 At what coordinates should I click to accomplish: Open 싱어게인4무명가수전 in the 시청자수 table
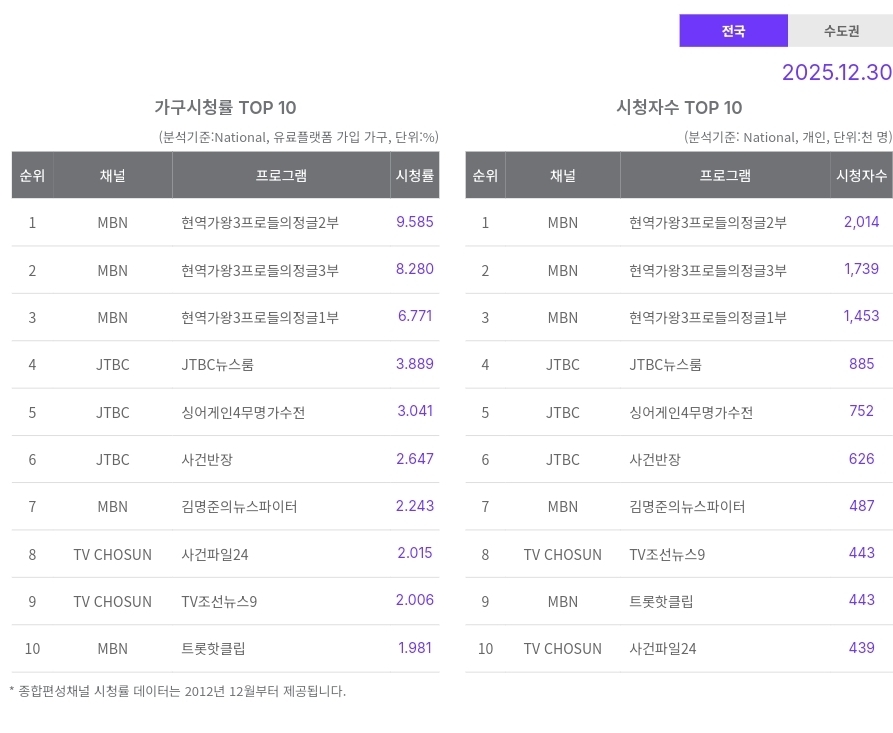tap(691, 412)
